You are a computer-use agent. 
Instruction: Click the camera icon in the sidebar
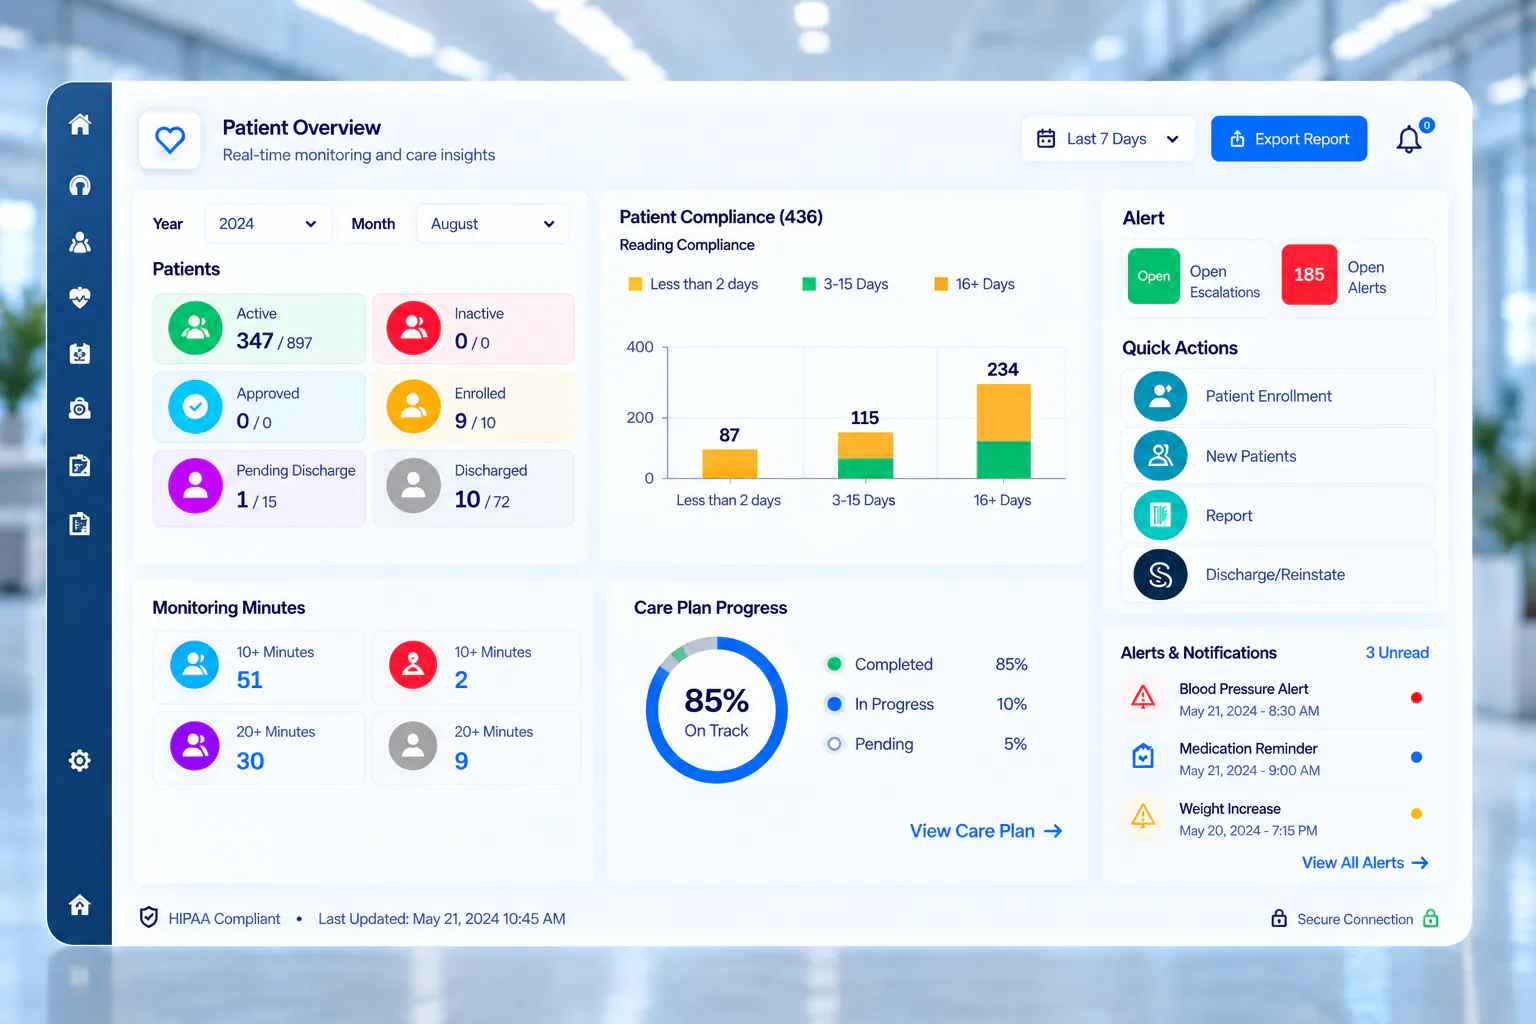[80, 408]
